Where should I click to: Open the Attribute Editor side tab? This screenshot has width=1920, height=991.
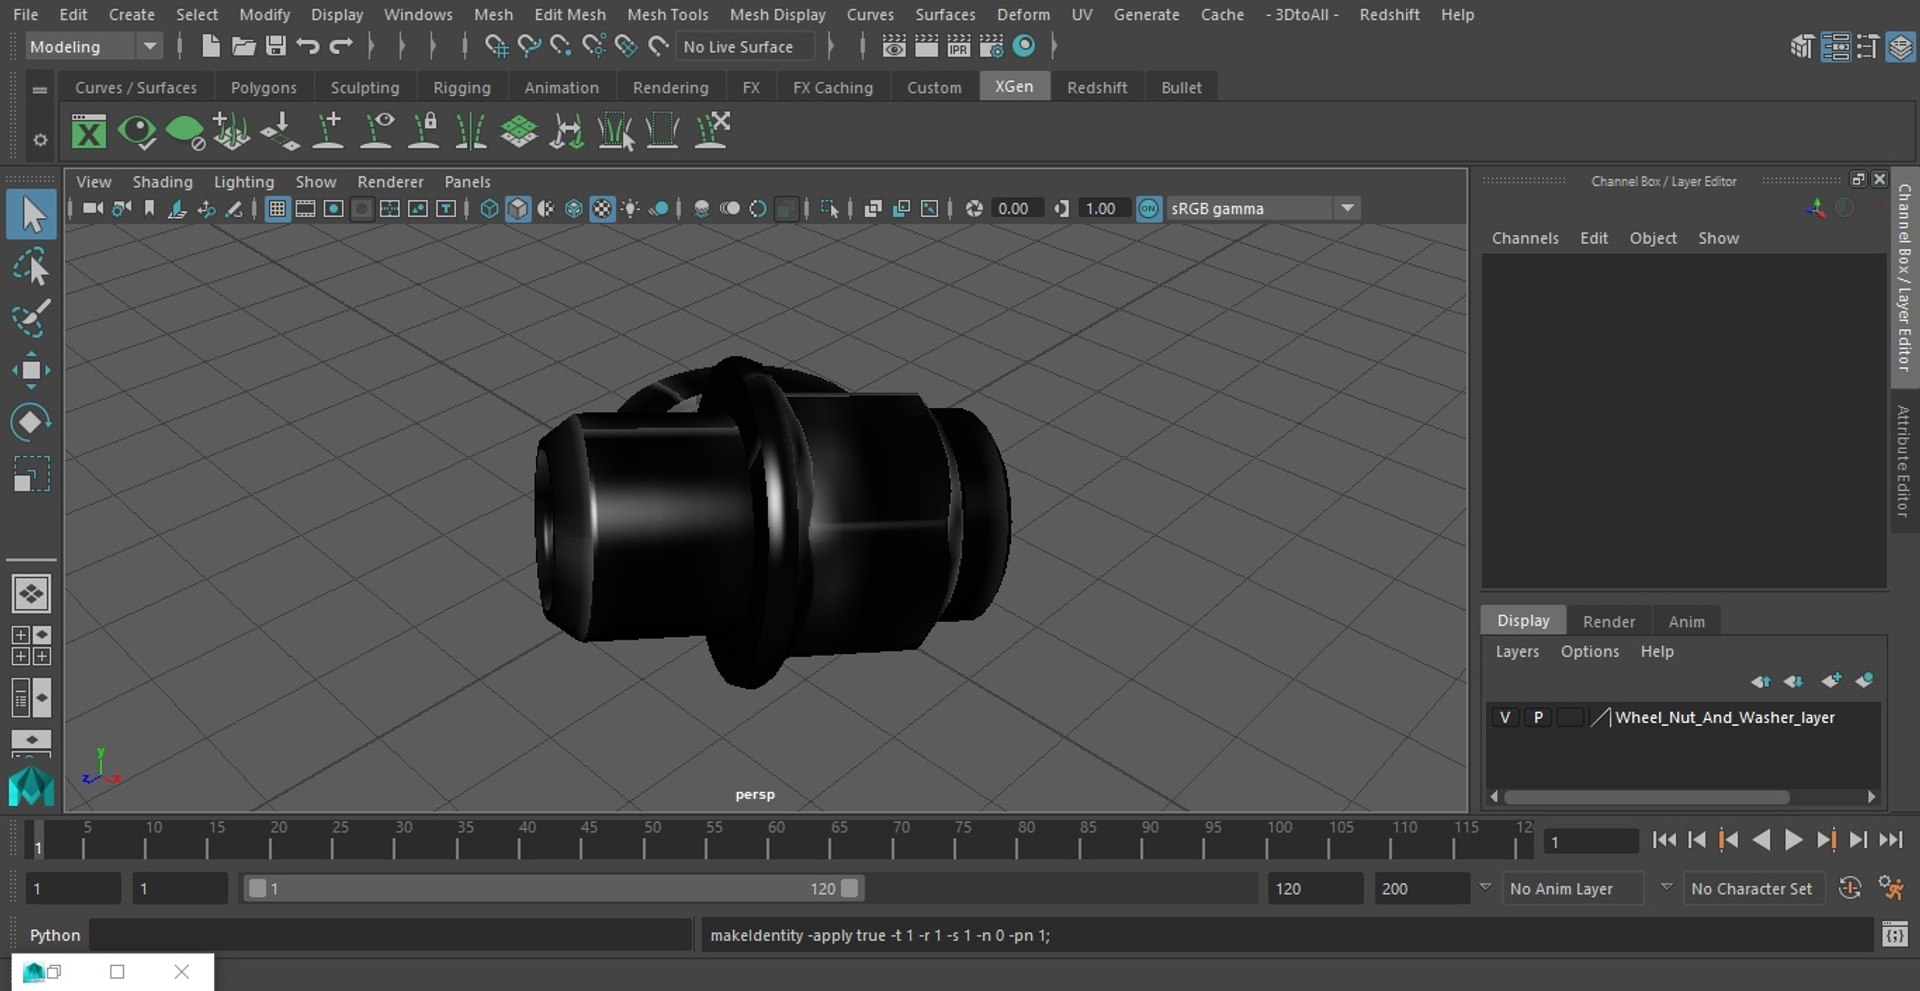(1904, 461)
